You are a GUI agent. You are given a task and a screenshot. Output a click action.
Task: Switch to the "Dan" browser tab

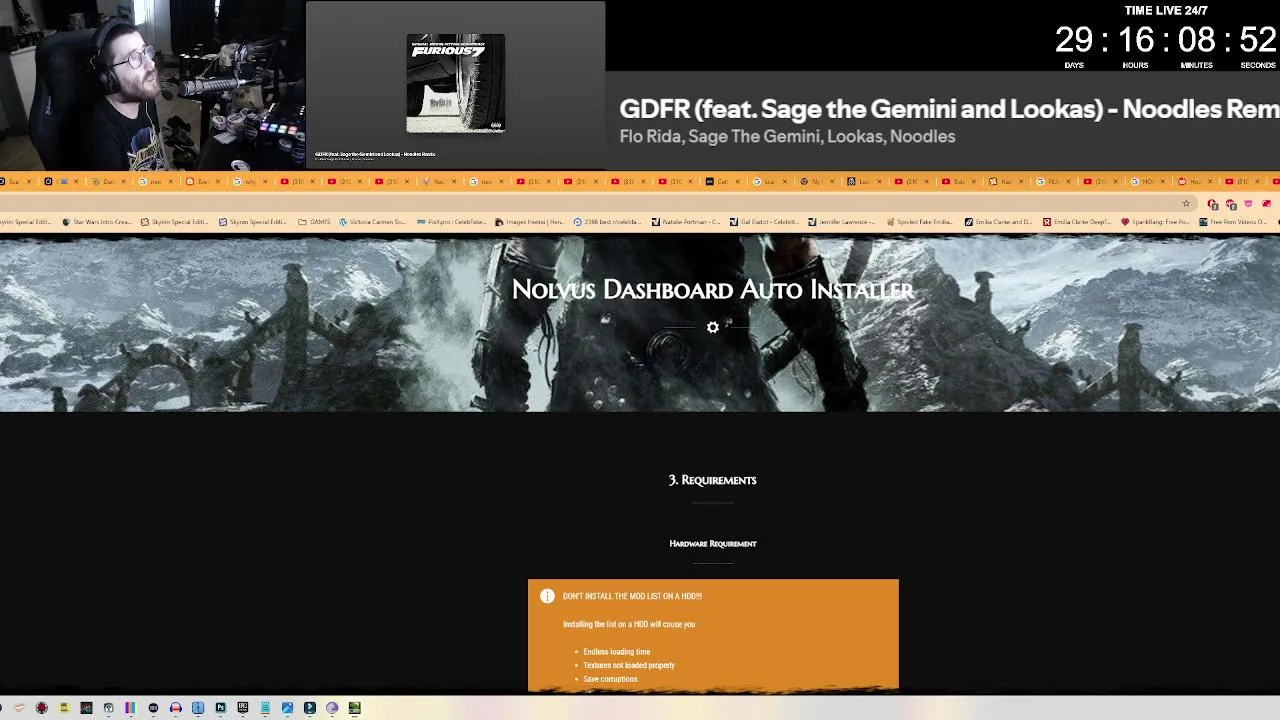tap(109, 182)
